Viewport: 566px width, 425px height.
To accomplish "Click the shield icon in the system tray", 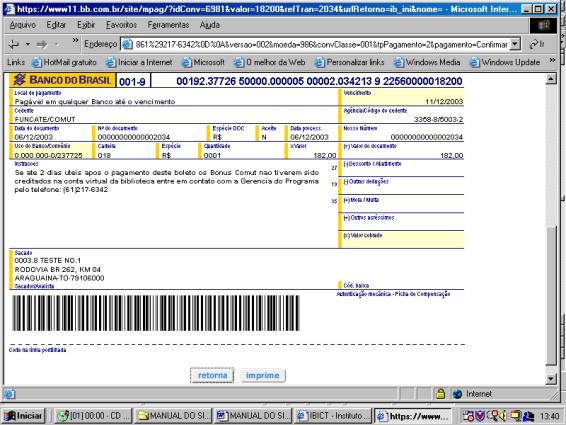I will tap(480, 416).
